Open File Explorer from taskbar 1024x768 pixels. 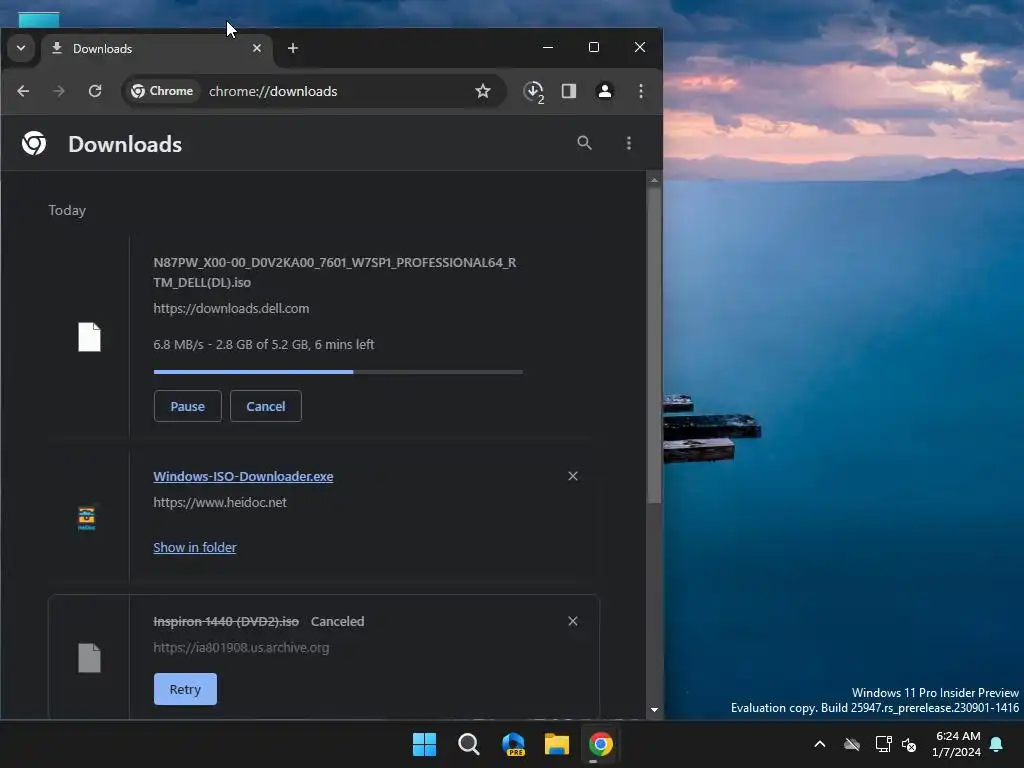557,744
